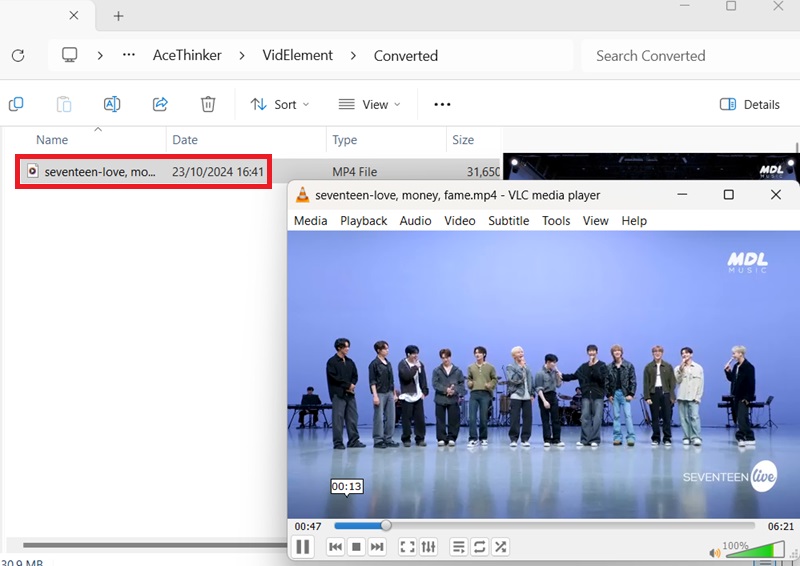Open VLC Video menu
800x566 pixels.
click(460, 220)
